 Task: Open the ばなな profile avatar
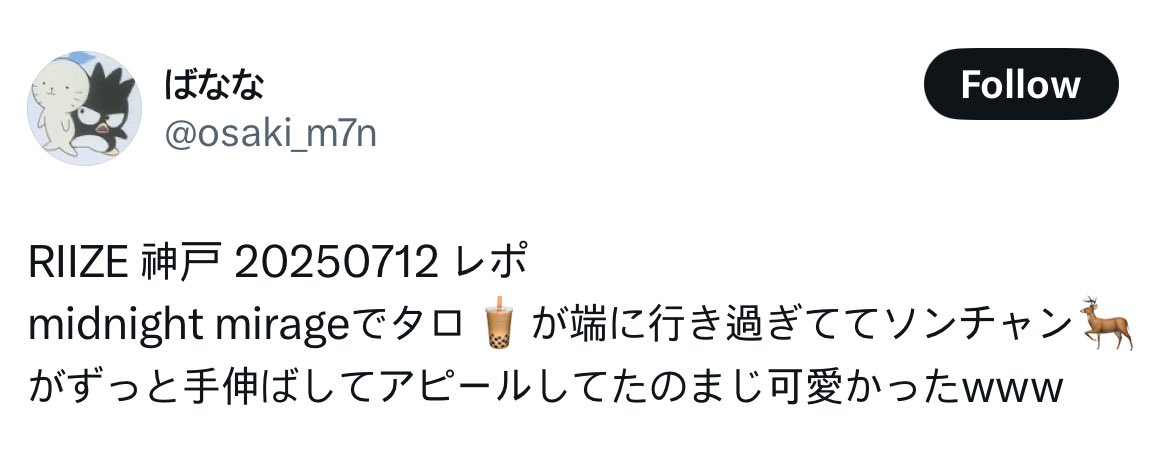(84, 108)
